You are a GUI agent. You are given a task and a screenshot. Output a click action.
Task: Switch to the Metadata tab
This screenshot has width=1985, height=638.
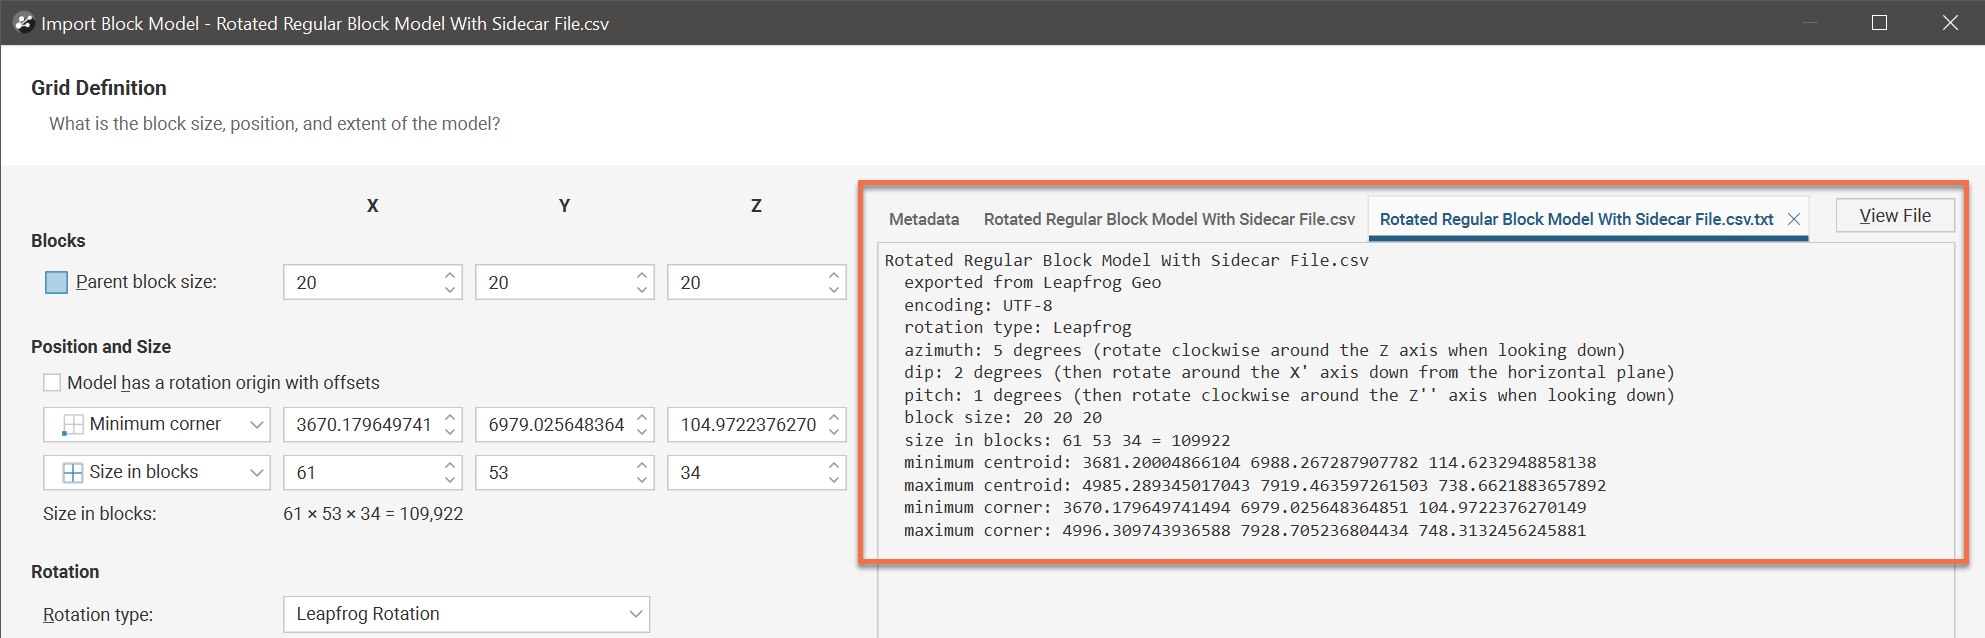(923, 219)
